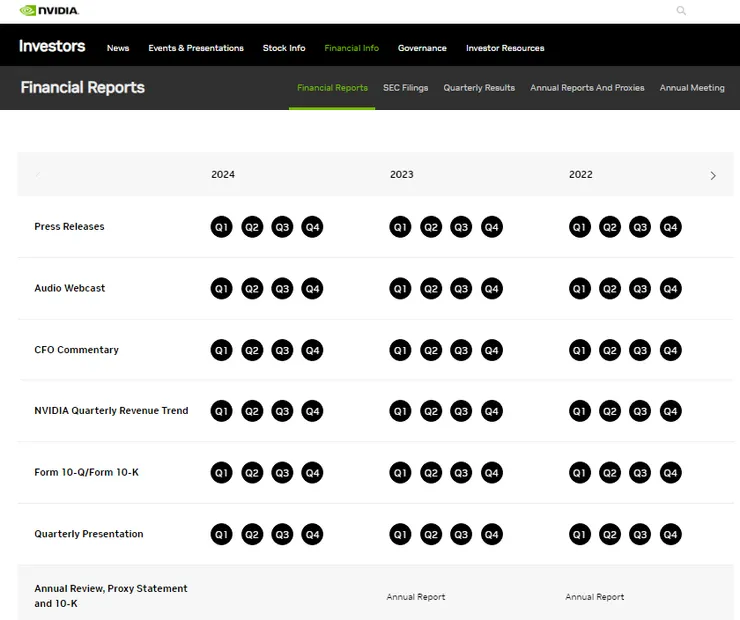Switch to the Annual Meeting tab
This screenshot has height=620, width=740.
click(692, 88)
